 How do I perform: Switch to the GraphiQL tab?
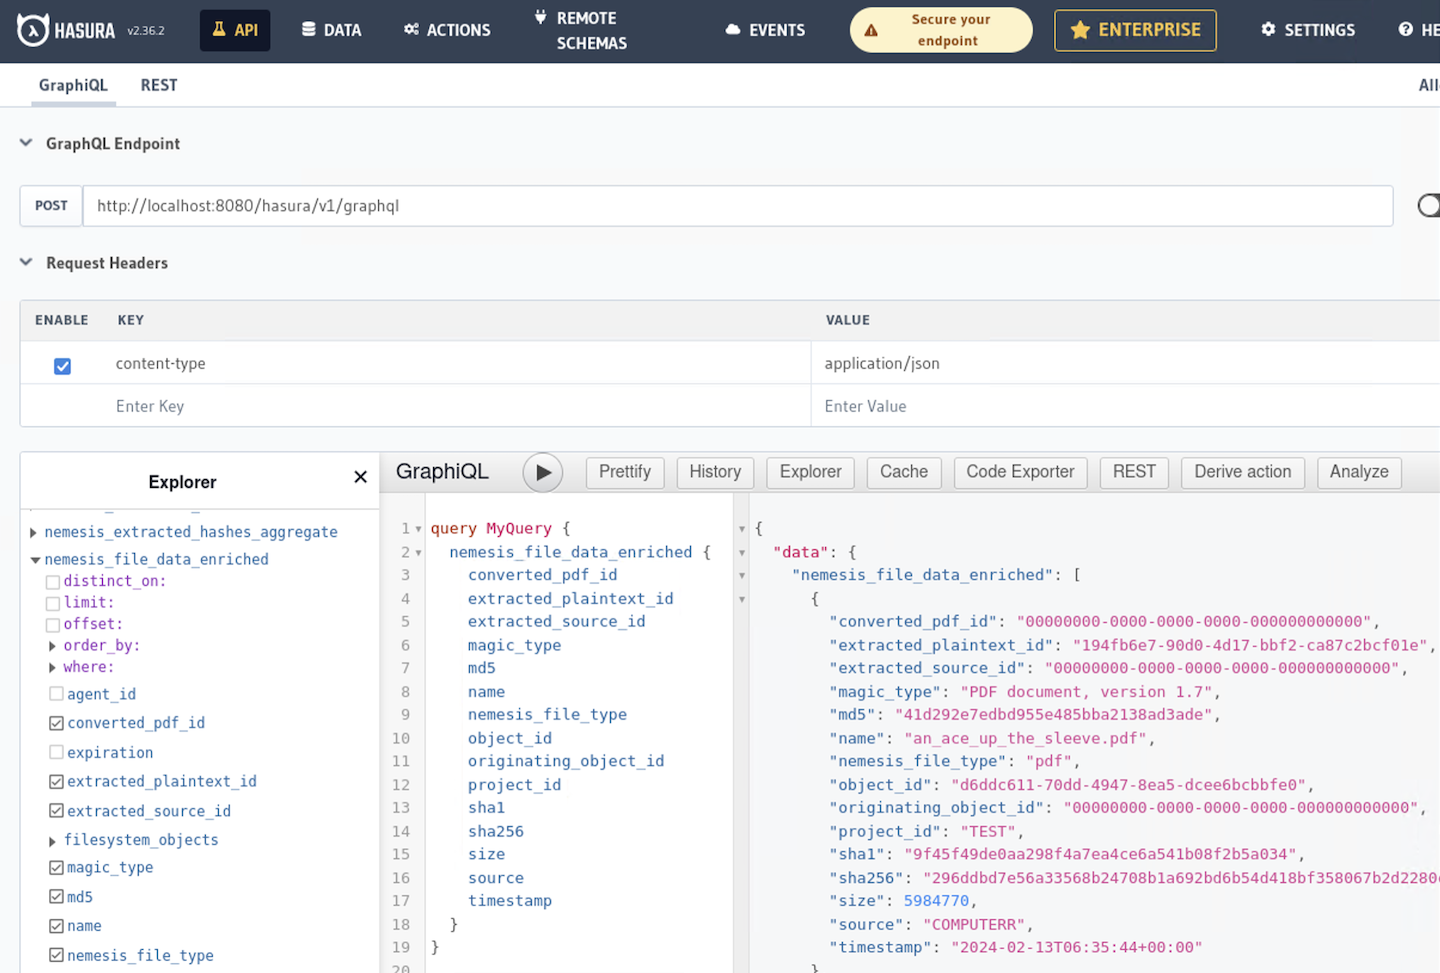(x=73, y=85)
